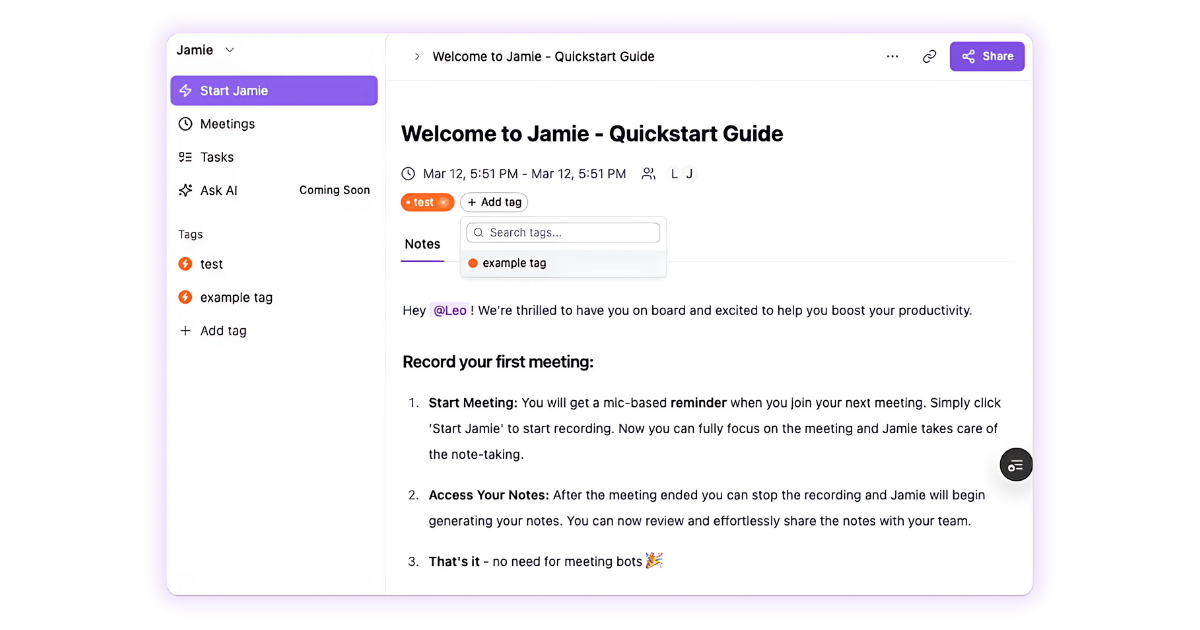The image size is (1200, 630).
Task: Click the main Quickstart Guide heading
Action: 592,134
